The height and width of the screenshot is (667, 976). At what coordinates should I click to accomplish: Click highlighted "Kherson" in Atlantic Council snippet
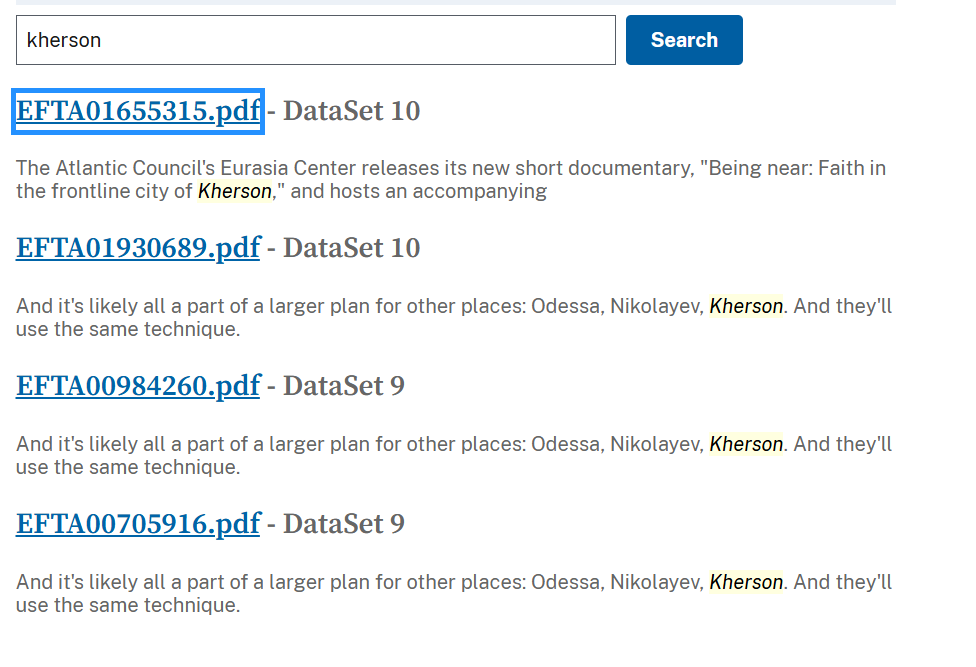tap(235, 191)
